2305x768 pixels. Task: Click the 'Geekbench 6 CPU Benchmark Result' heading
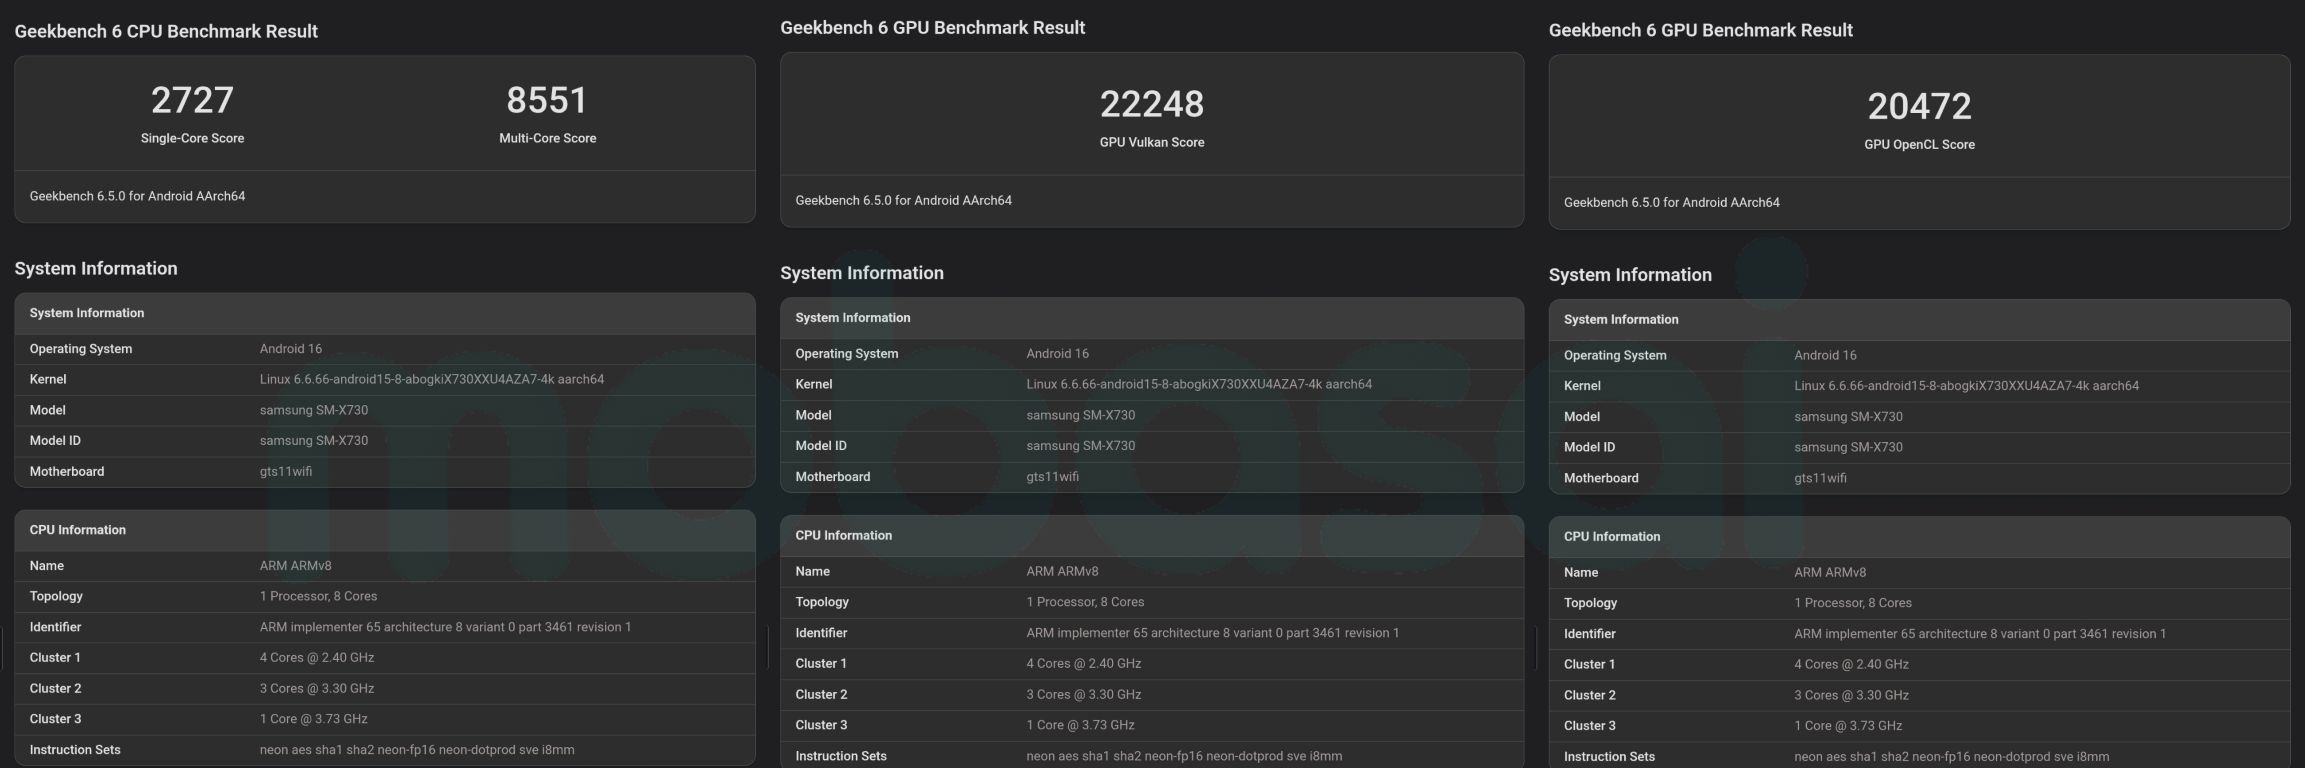[x=166, y=31]
